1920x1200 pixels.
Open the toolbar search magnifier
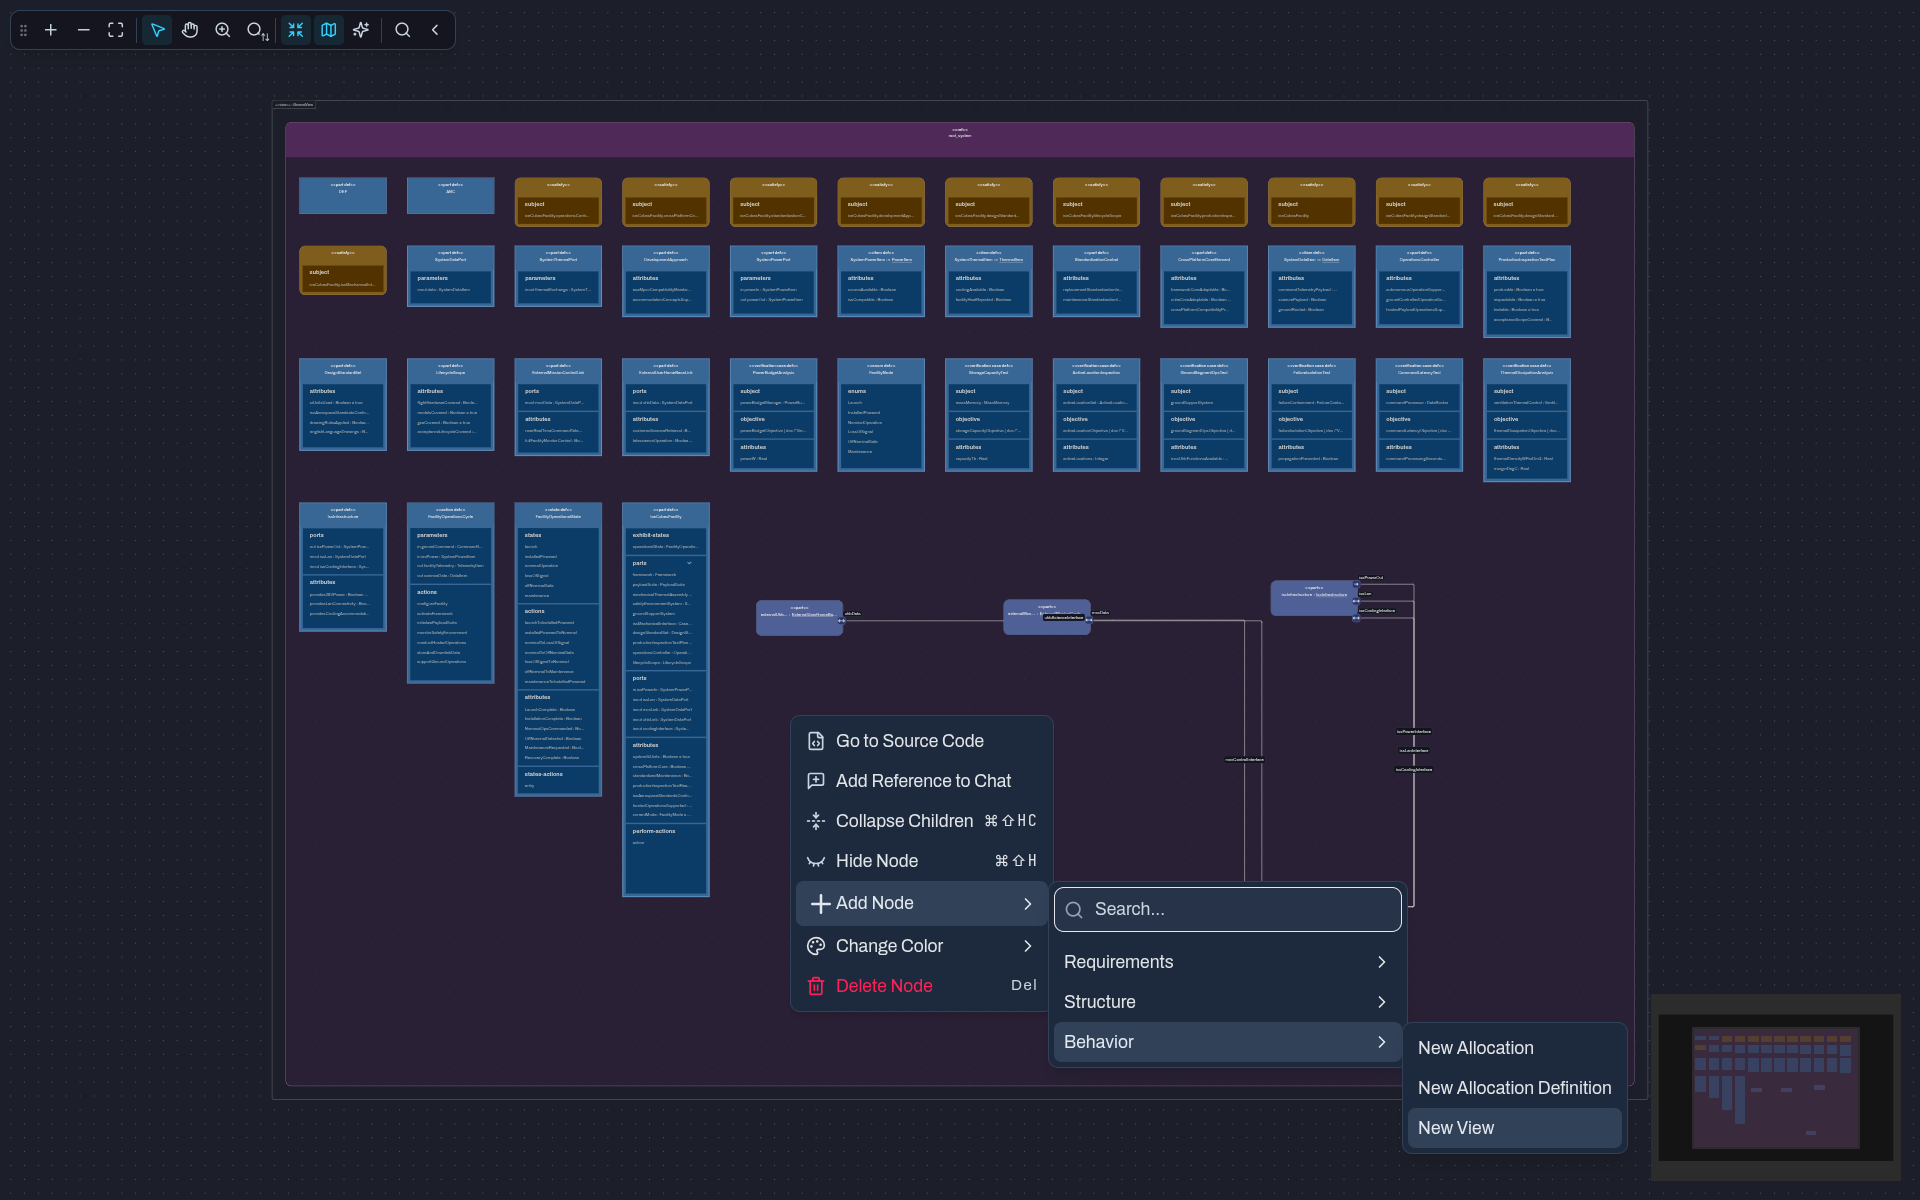[x=403, y=30]
